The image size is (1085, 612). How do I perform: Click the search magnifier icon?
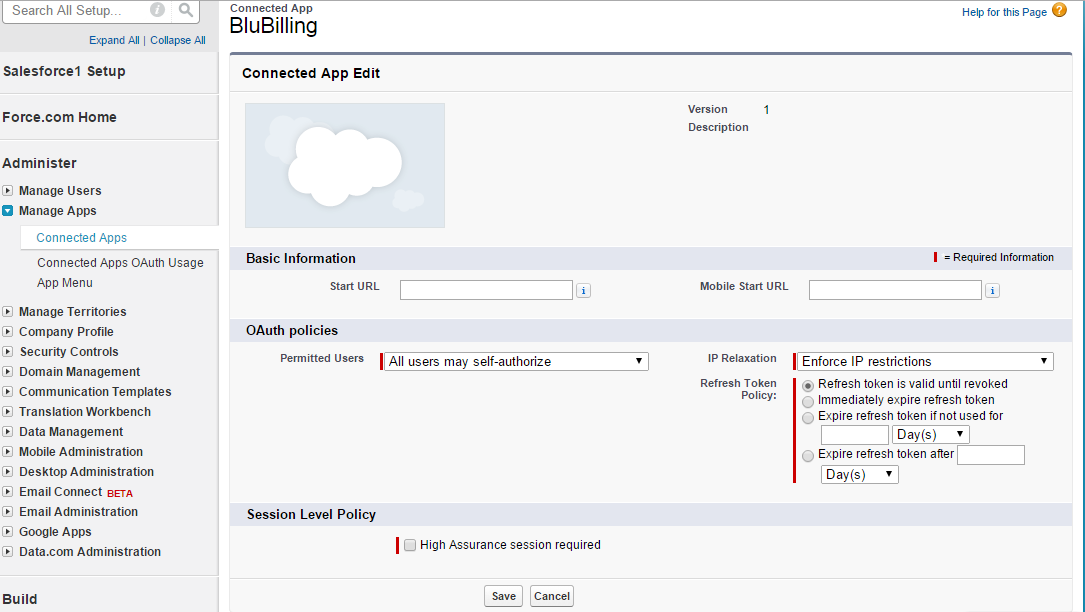[x=186, y=11]
